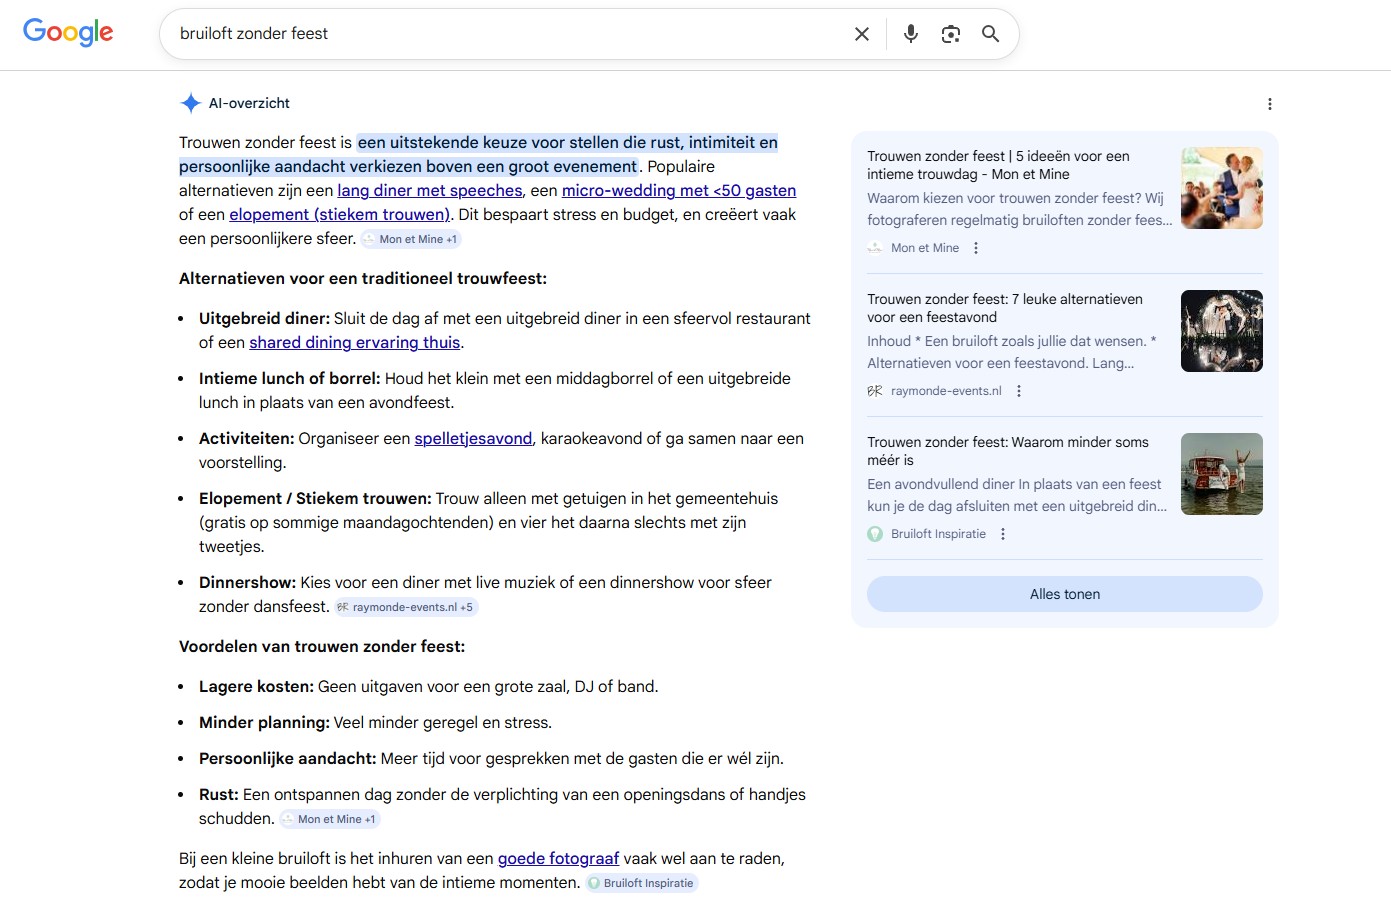The height and width of the screenshot is (903, 1391).
Task: Open the boat thumbnail of Bruiloft Inspiratie
Action: click(x=1222, y=474)
